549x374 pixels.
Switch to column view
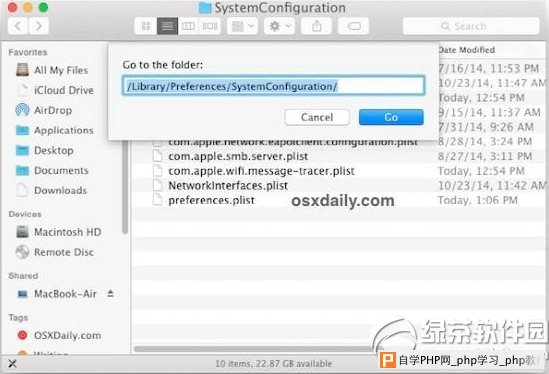click(x=188, y=26)
